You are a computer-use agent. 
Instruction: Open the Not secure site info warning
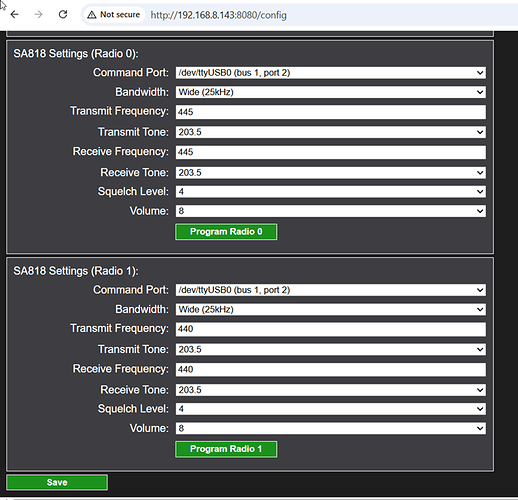(114, 15)
